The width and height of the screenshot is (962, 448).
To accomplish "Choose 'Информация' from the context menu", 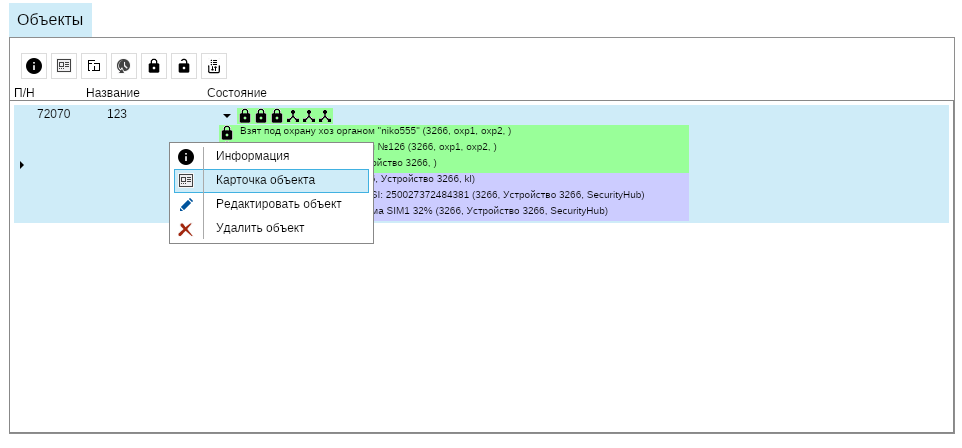I will 271,156.
